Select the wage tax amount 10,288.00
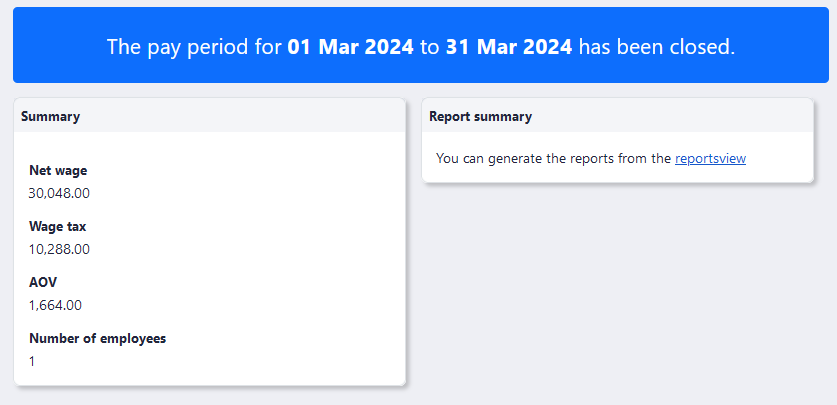Screen dimensions: 837x405 [59, 249]
